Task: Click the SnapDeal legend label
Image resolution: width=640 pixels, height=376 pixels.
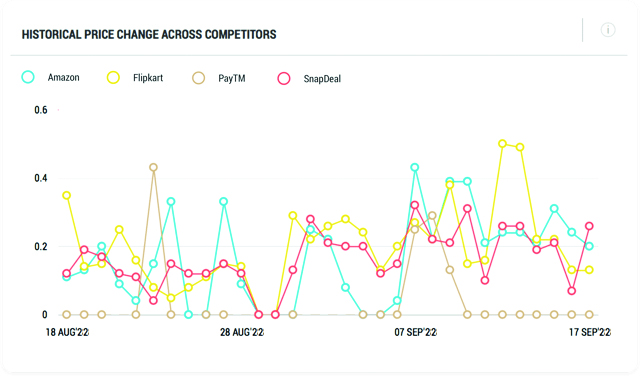Action: click(x=322, y=79)
